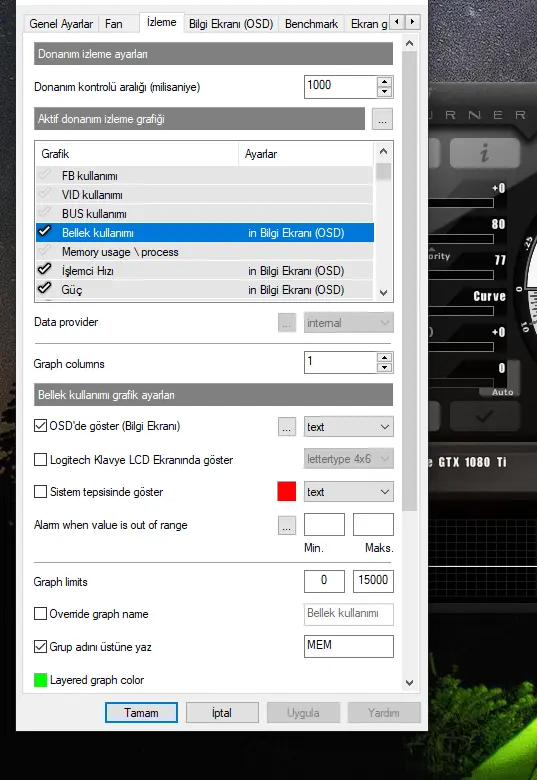Switch to the Genel Ayarlar tab
Viewport: 537px width, 780px height.
(x=61, y=24)
